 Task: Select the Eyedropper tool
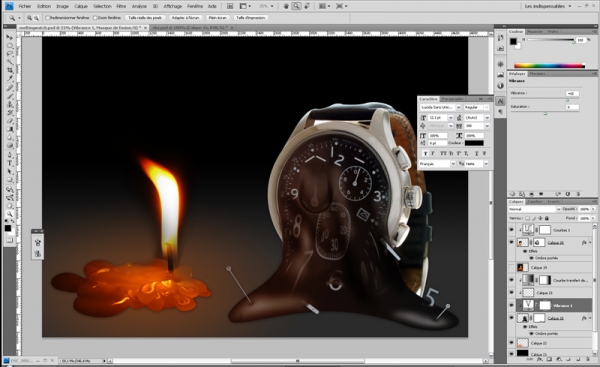[x=10, y=78]
